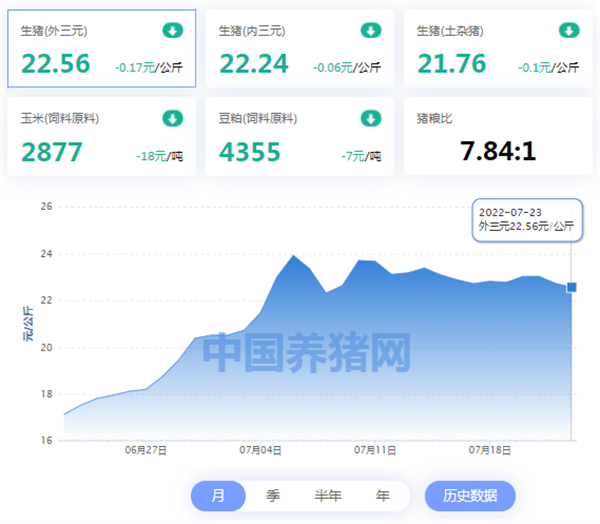This screenshot has height=524, width=600.
Task: Click the -18元/吨 change value
Action: 160,156
